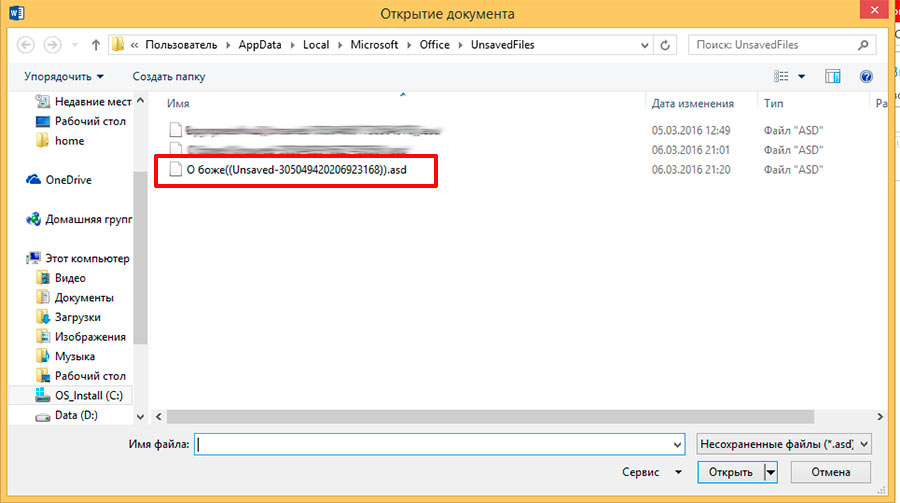Click the Отмена button
900x503 pixels.
[831, 472]
